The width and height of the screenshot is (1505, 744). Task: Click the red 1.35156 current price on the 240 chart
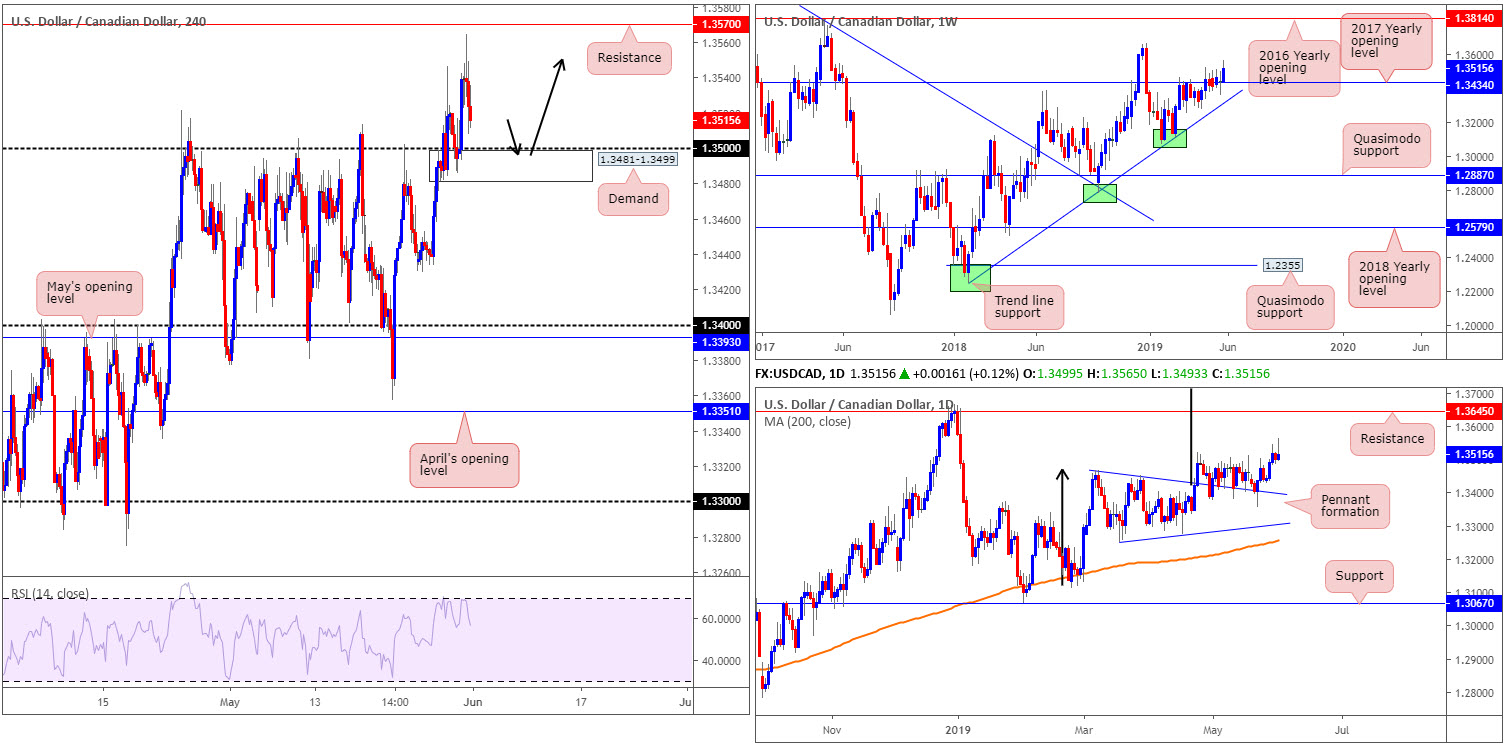point(720,119)
